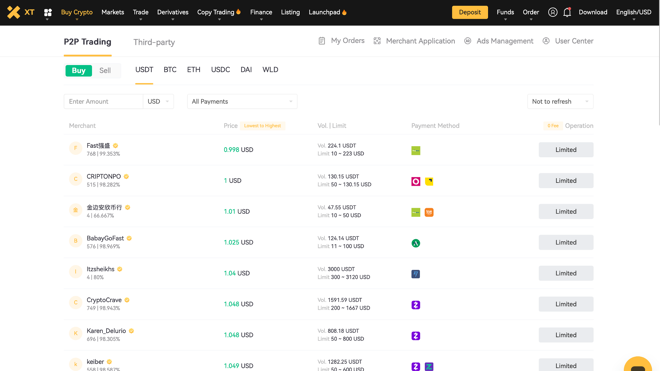Click Limited button for Karen_Delurio
This screenshot has height=371, width=660.
(566, 335)
